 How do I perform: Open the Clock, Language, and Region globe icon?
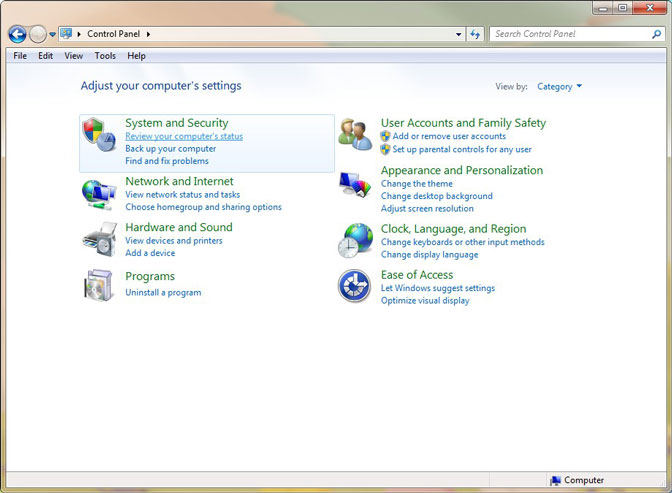[x=355, y=240]
